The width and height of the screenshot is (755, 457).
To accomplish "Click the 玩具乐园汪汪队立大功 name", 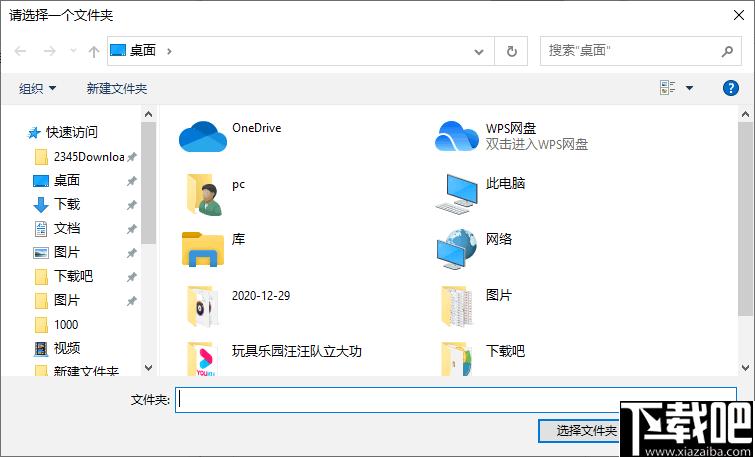I will click(297, 351).
